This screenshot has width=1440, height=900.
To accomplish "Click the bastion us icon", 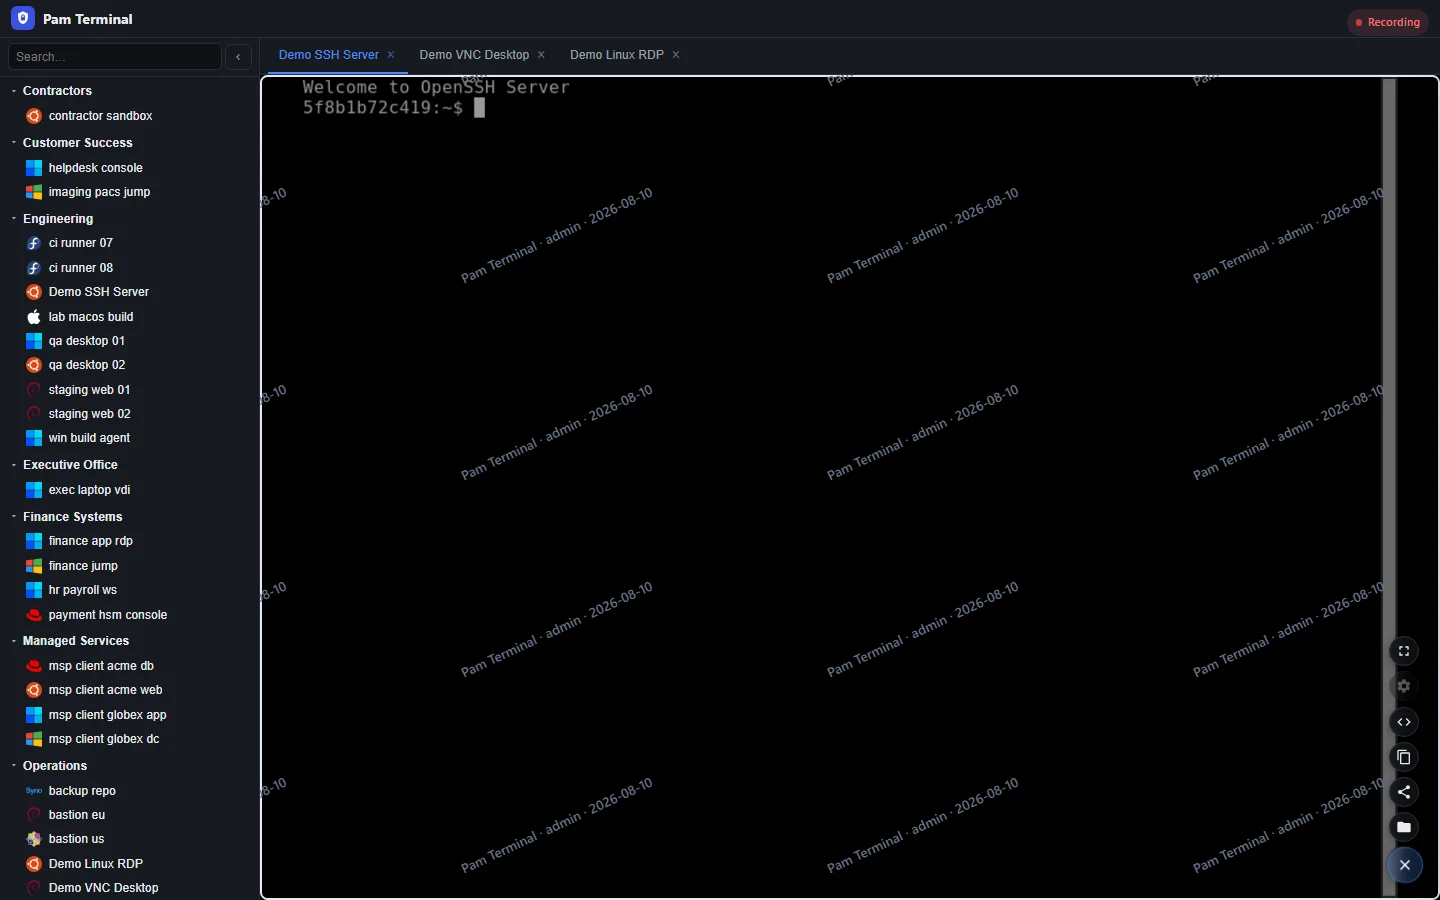I will coord(34,839).
